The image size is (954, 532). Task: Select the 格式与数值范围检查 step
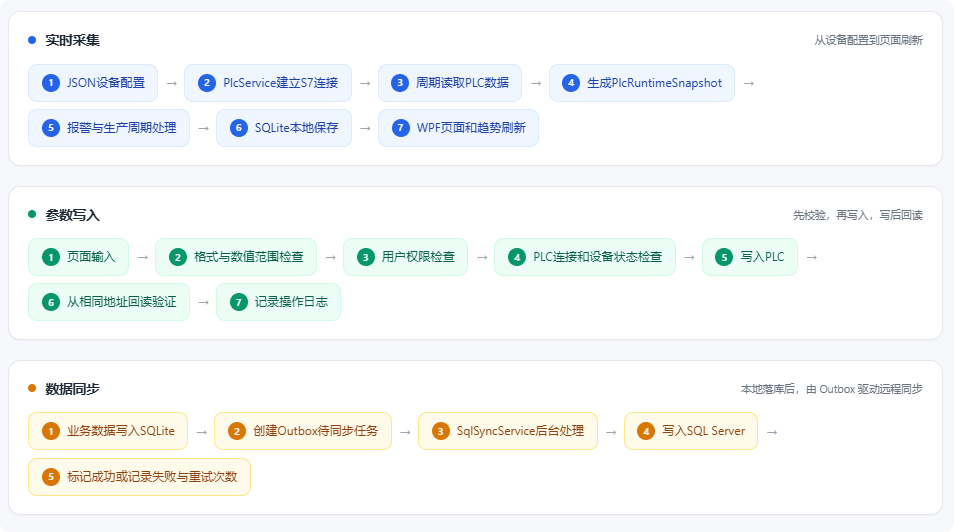[236, 257]
